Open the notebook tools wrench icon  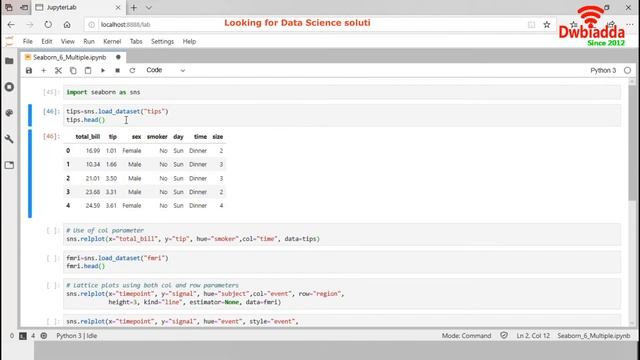pos(9,139)
